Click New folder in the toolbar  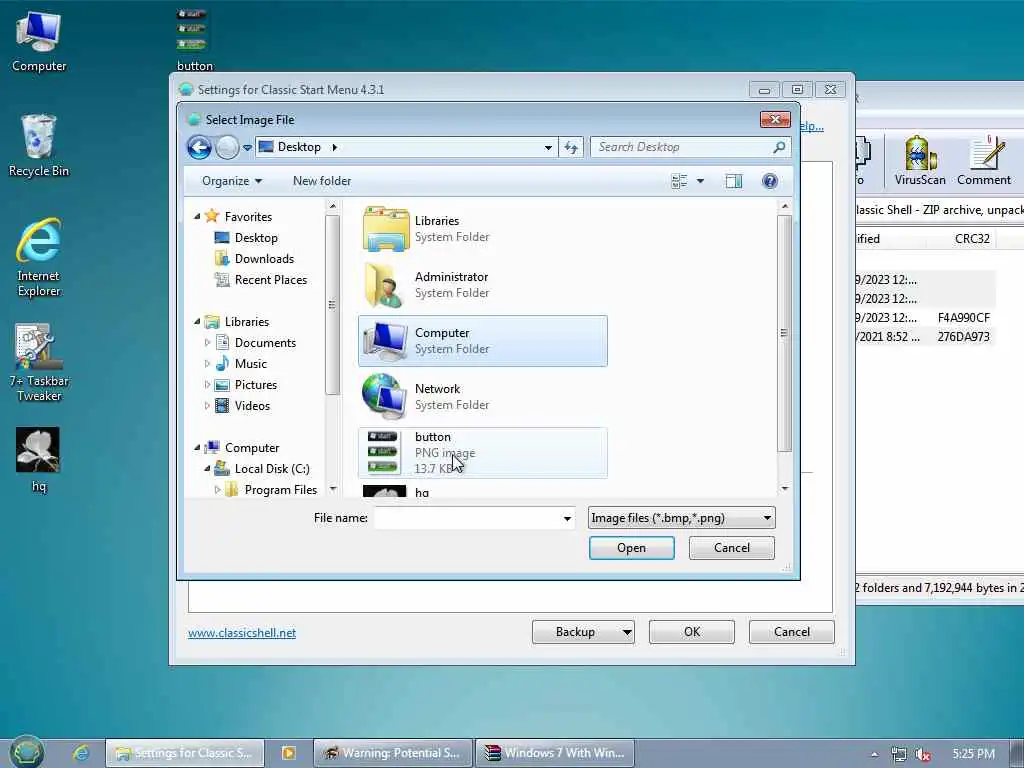(x=322, y=181)
